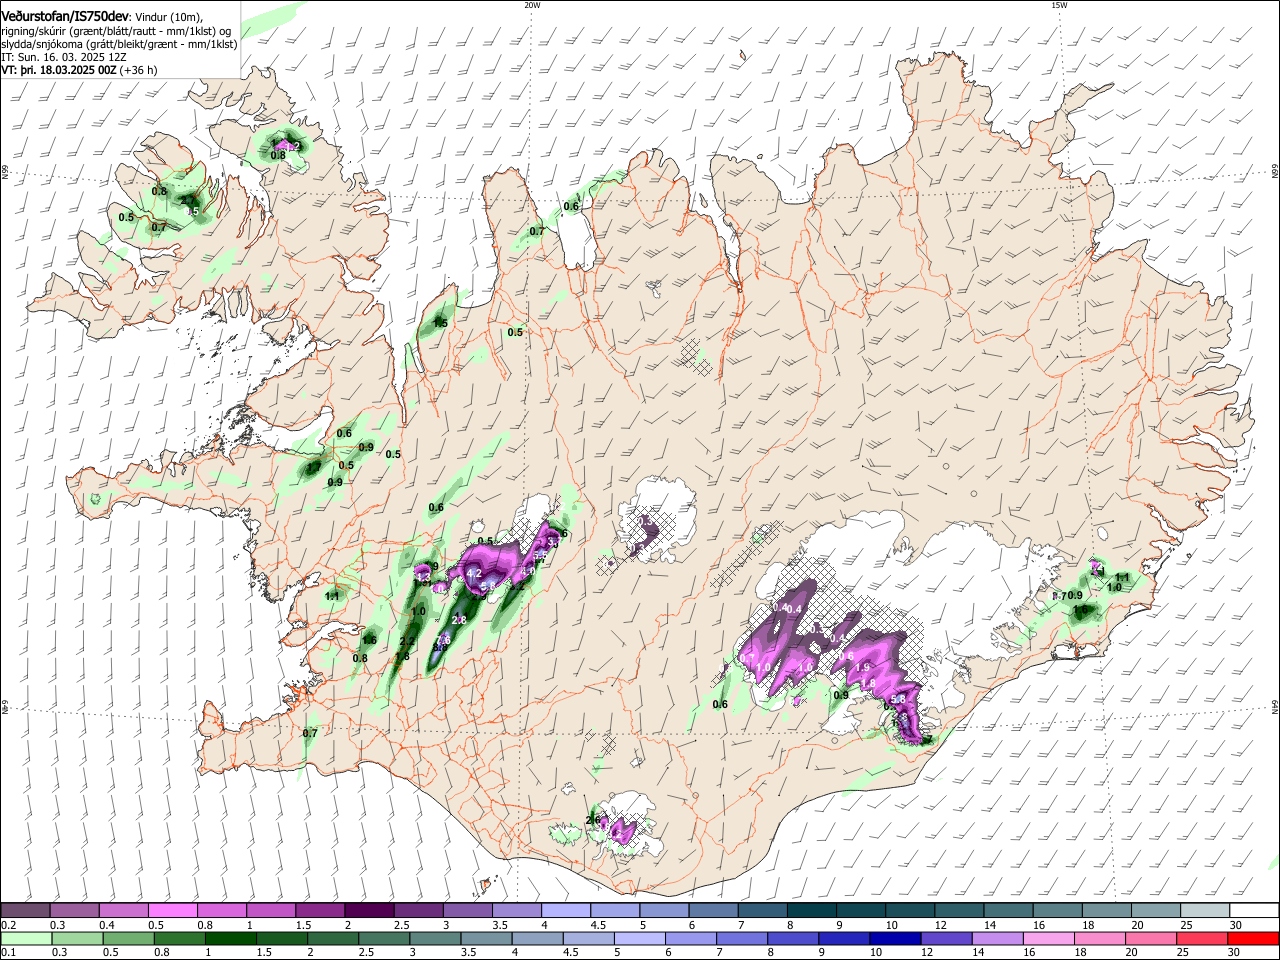Pick the darkest green 1–1.5 rain swatch
The width and height of the screenshot is (1280, 960).
(x=231, y=939)
